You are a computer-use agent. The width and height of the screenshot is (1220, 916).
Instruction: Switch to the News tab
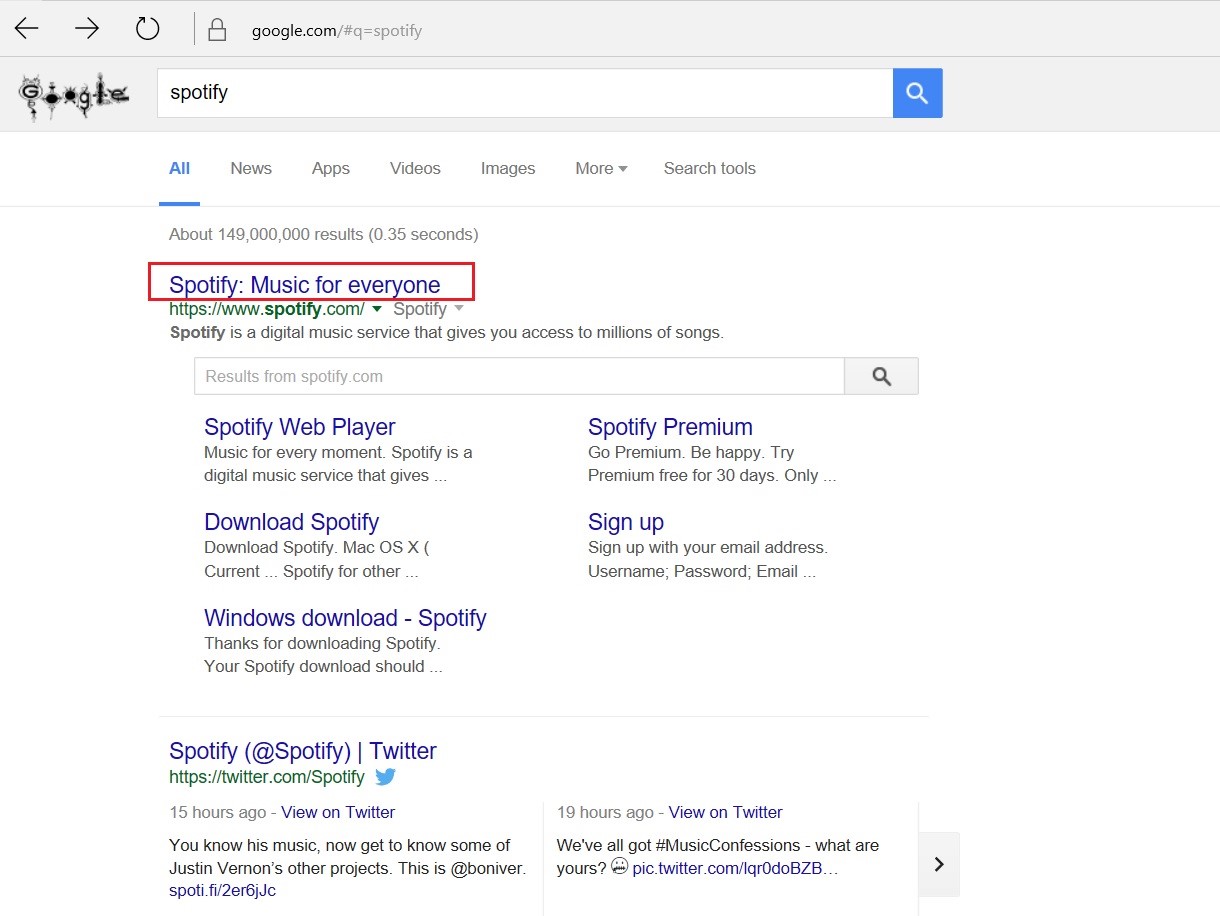(251, 168)
